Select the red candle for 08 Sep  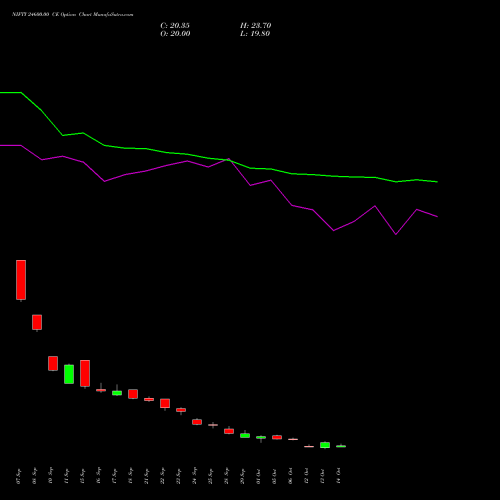pos(37,322)
